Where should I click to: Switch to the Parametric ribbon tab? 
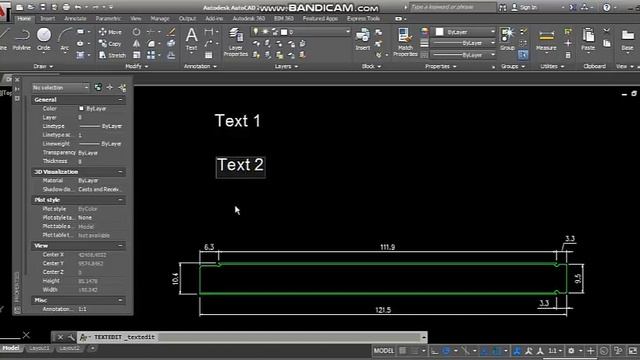coord(108,18)
